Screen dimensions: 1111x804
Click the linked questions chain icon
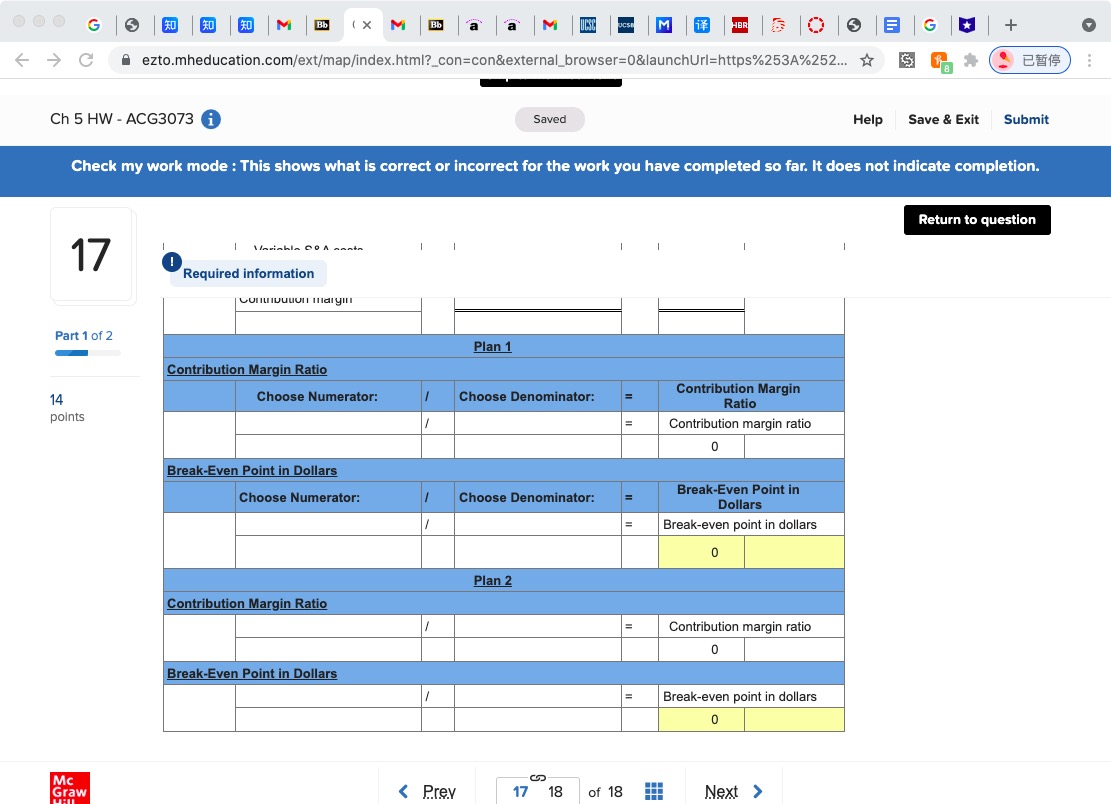pos(538,778)
